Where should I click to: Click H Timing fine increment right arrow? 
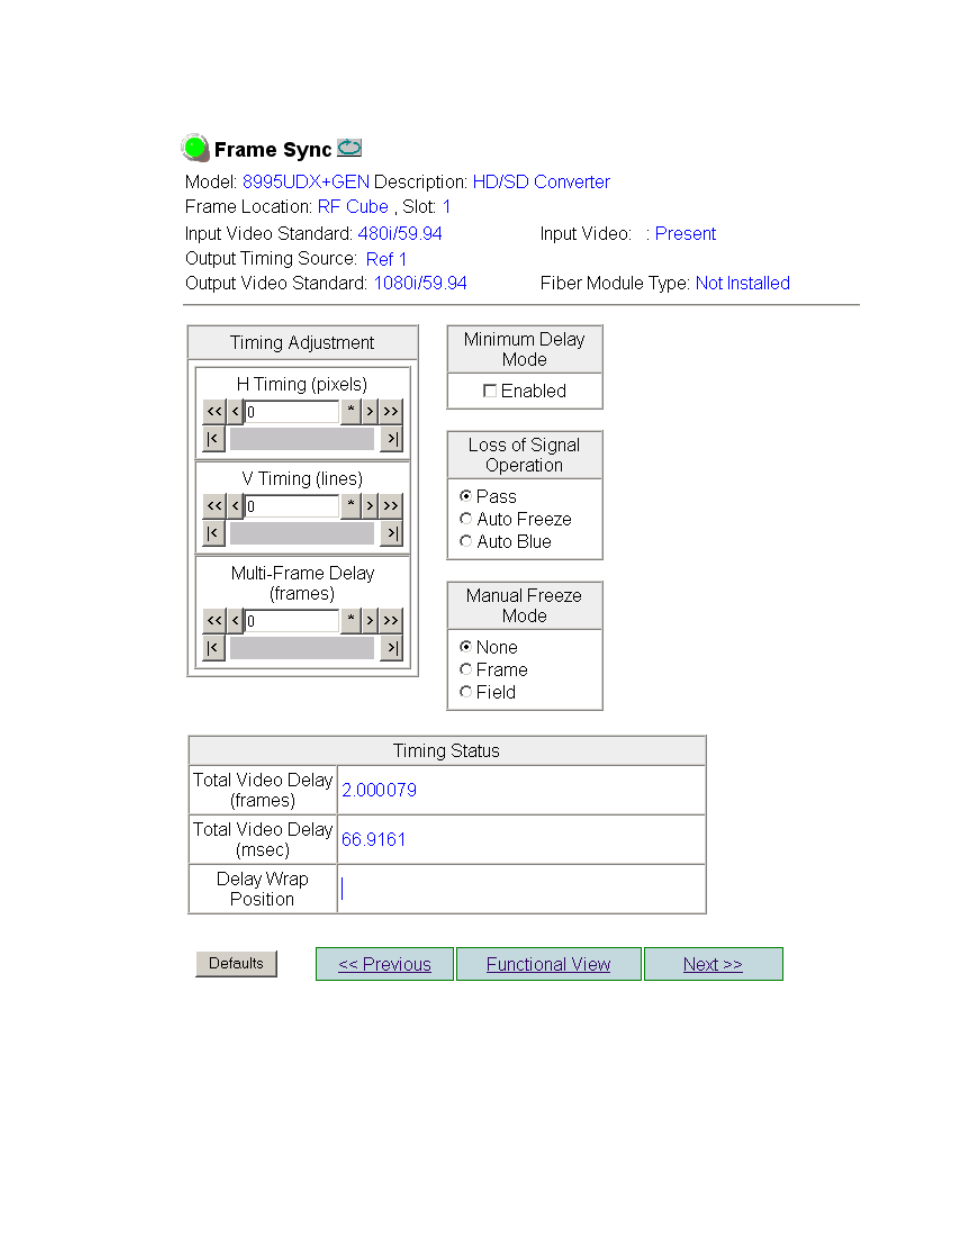tap(370, 411)
